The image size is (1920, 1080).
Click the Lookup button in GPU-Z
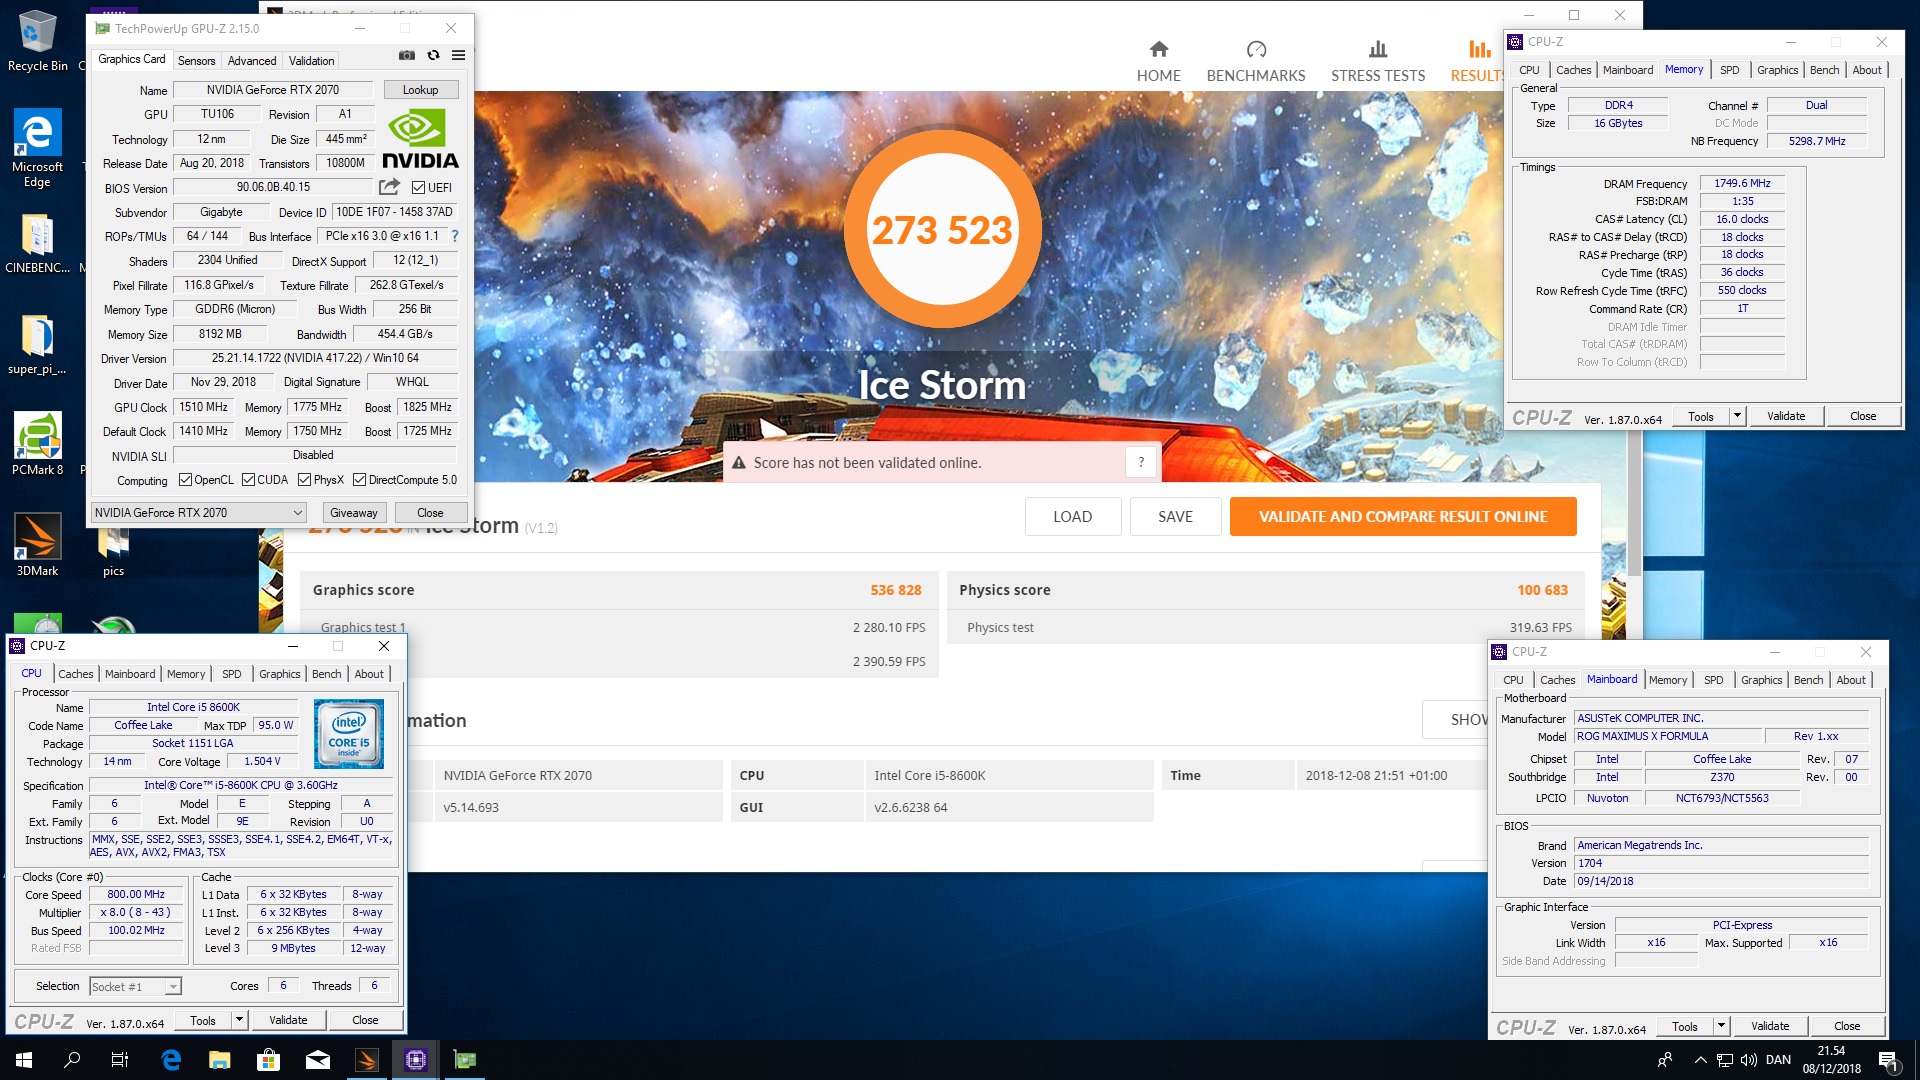pos(420,90)
